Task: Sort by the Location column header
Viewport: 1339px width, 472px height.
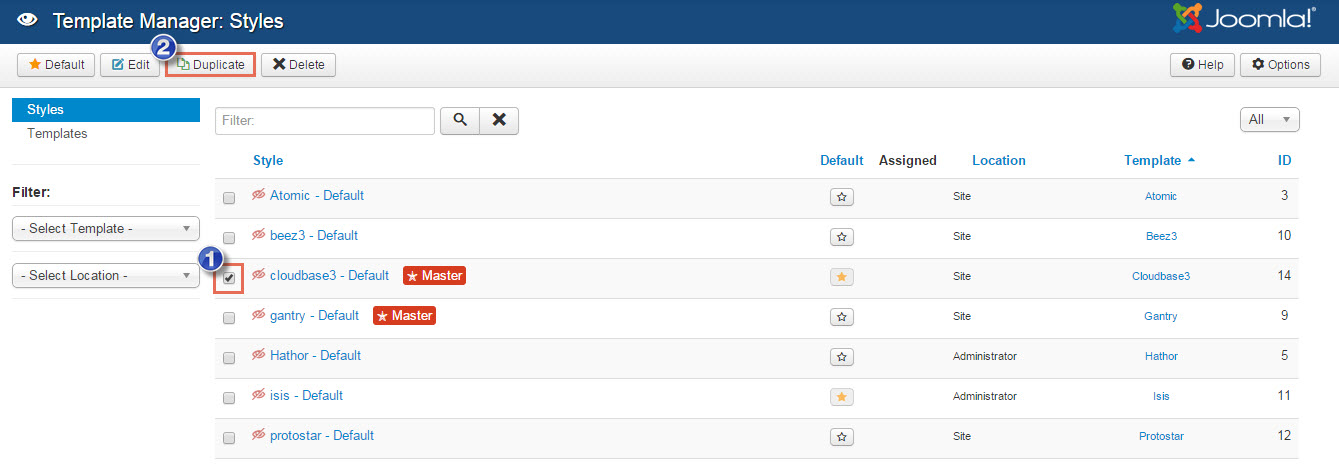Action: pyautogui.click(x=999, y=160)
